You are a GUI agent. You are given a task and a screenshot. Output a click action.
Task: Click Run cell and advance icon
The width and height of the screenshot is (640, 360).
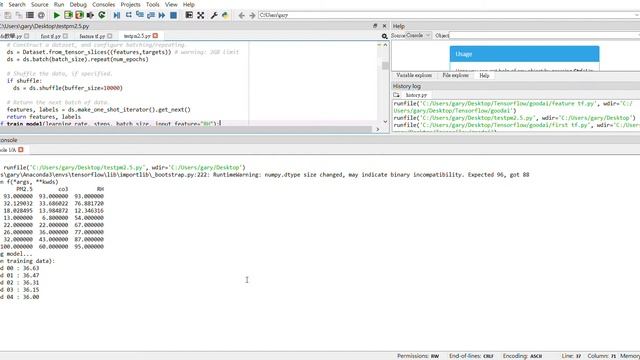79,15
